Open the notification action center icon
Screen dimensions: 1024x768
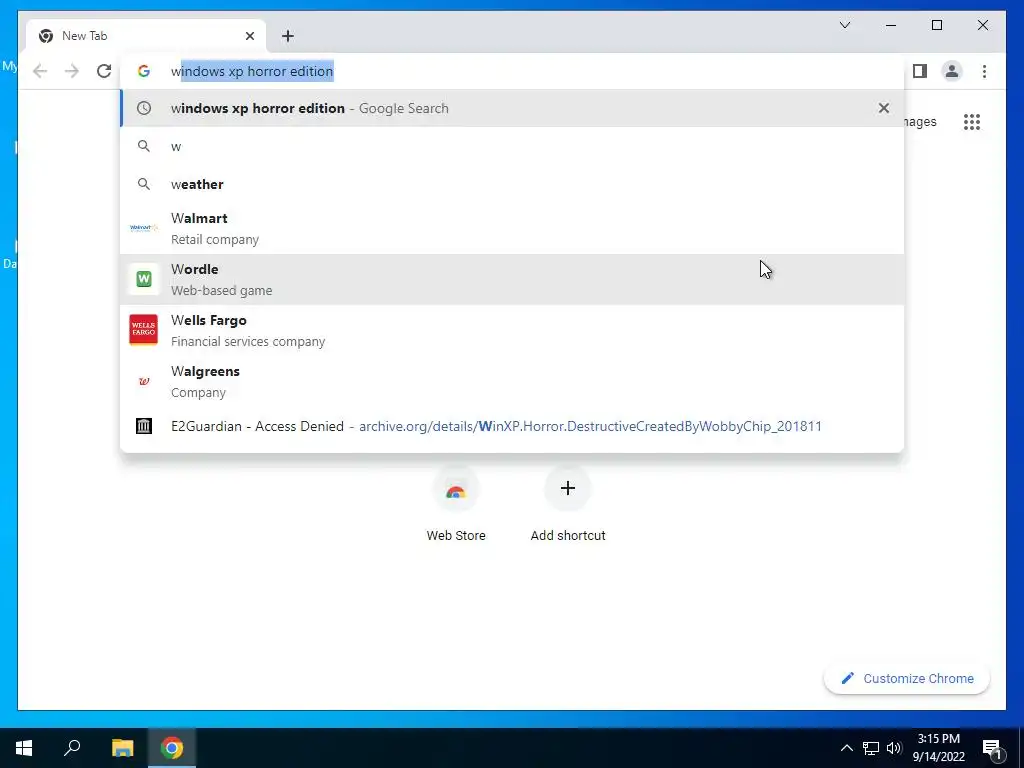click(x=992, y=749)
